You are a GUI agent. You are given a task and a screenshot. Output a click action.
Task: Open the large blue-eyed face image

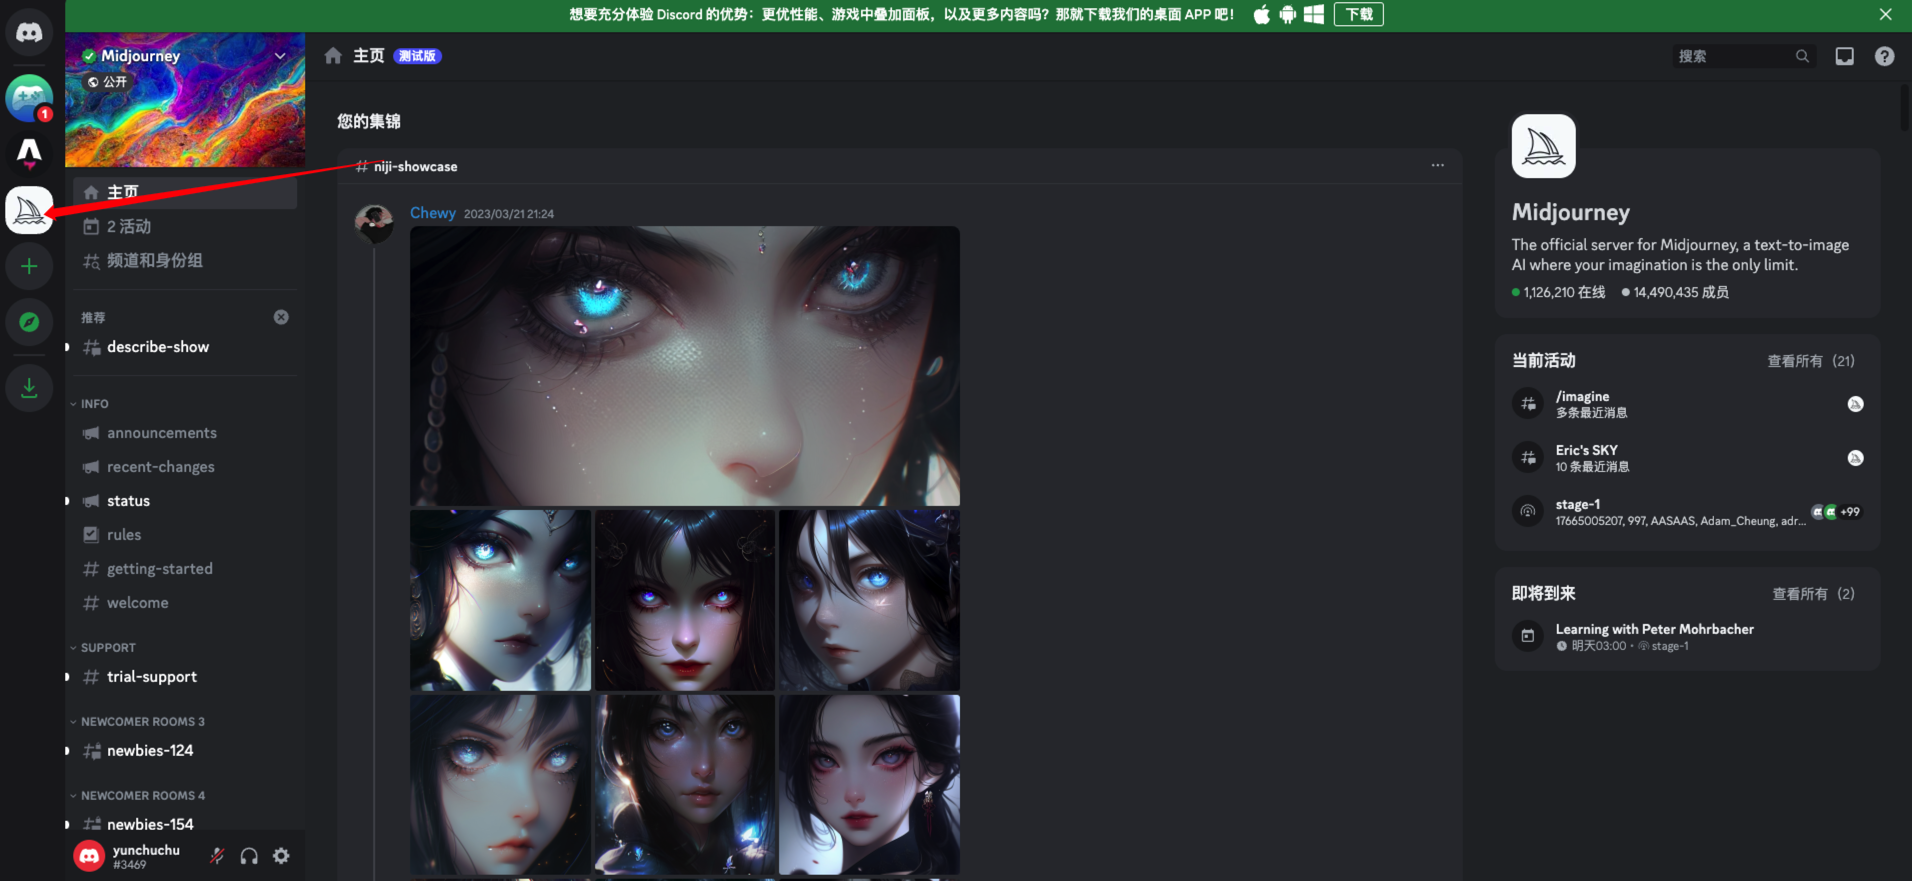pos(684,365)
